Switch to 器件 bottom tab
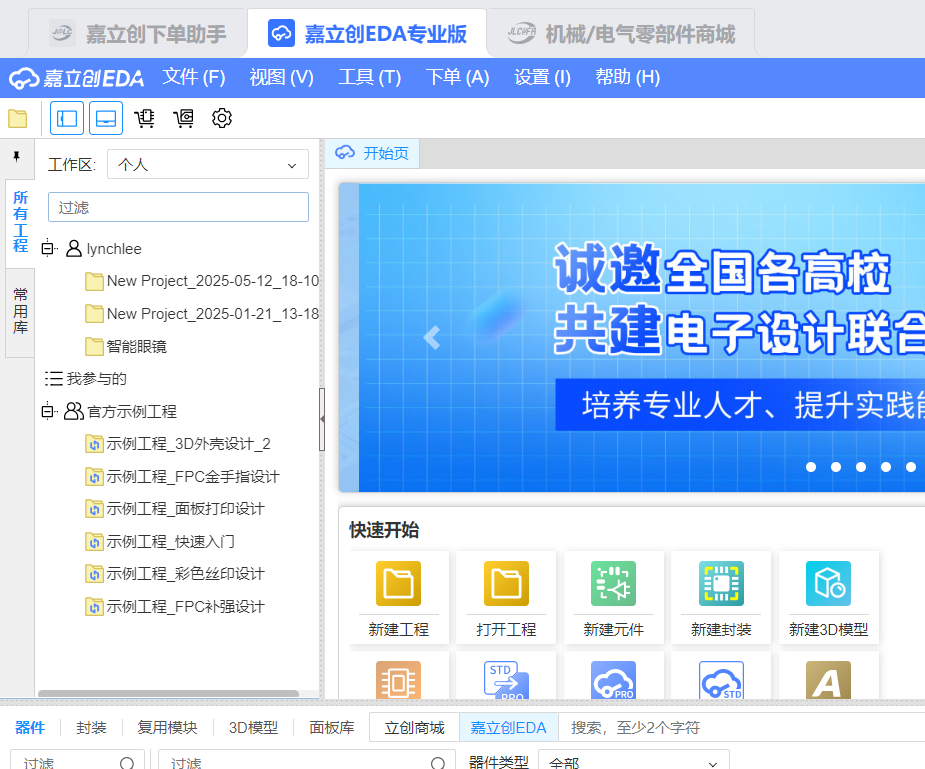 (x=29, y=728)
